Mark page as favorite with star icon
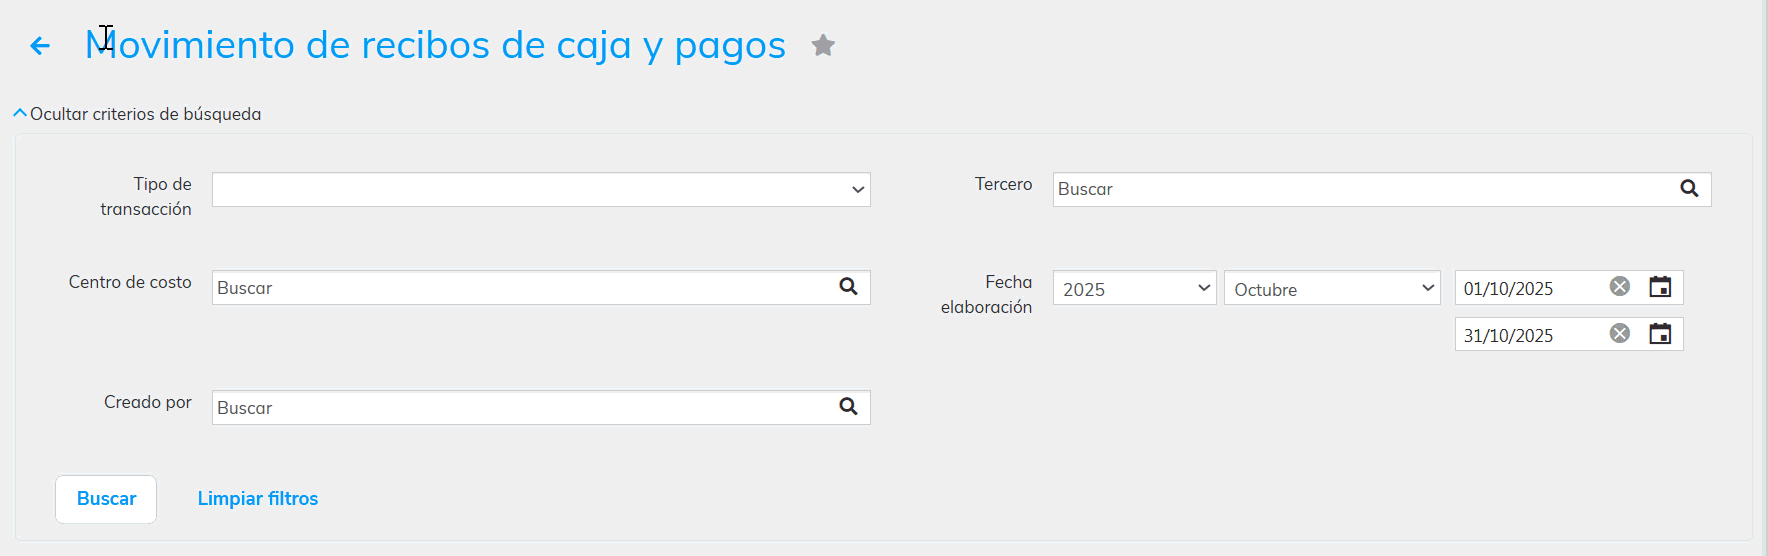The image size is (1768, 556). click(x=823, y=46)
